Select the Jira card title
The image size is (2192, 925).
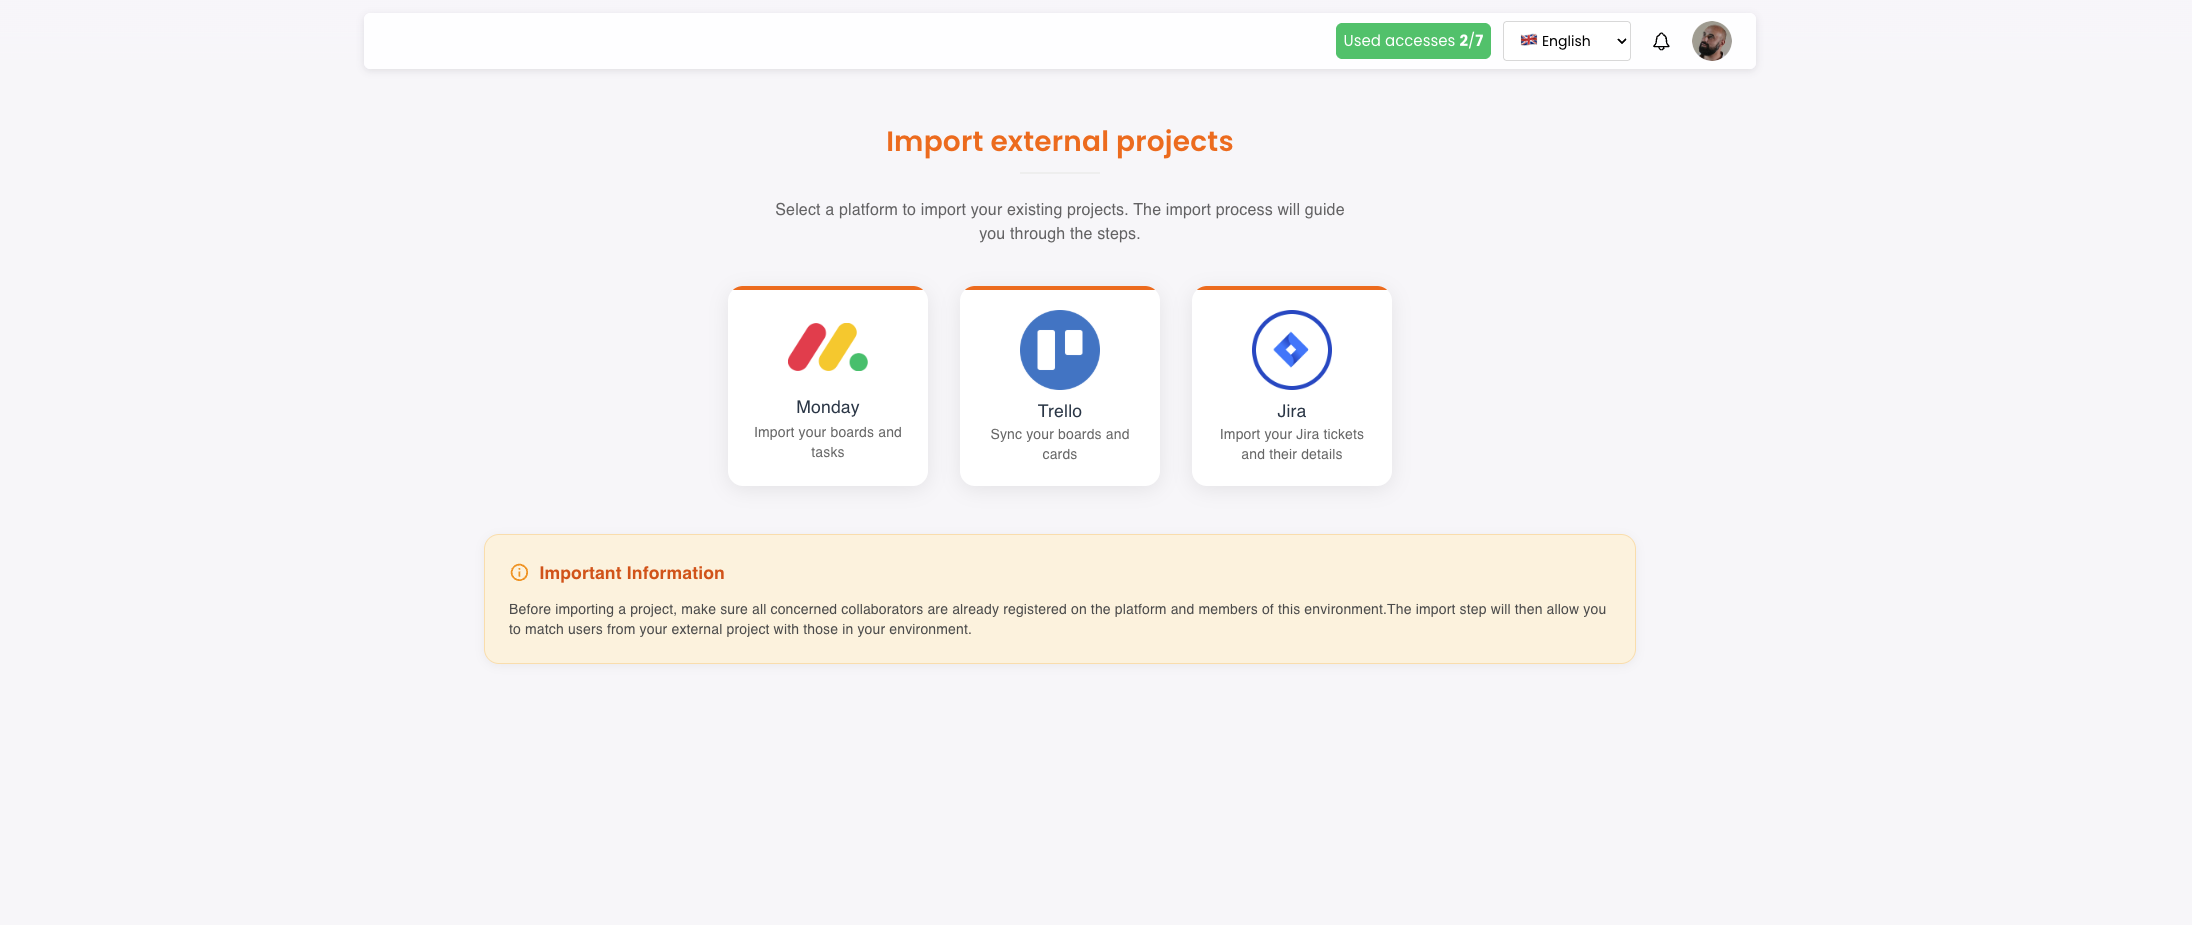[1291, 411]
